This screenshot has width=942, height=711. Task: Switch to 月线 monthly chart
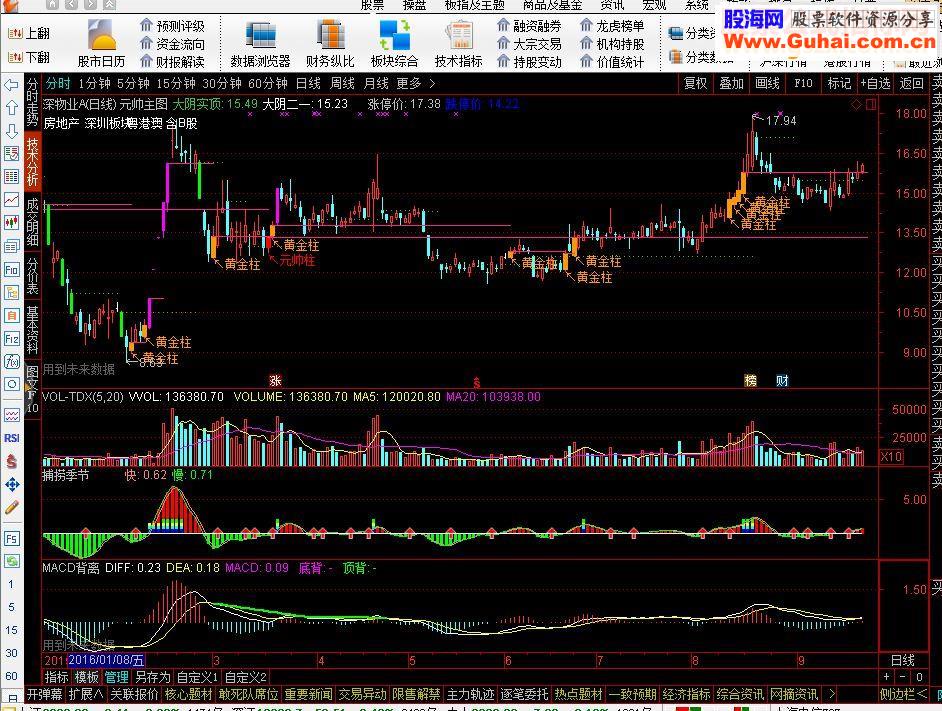[376, 84]
